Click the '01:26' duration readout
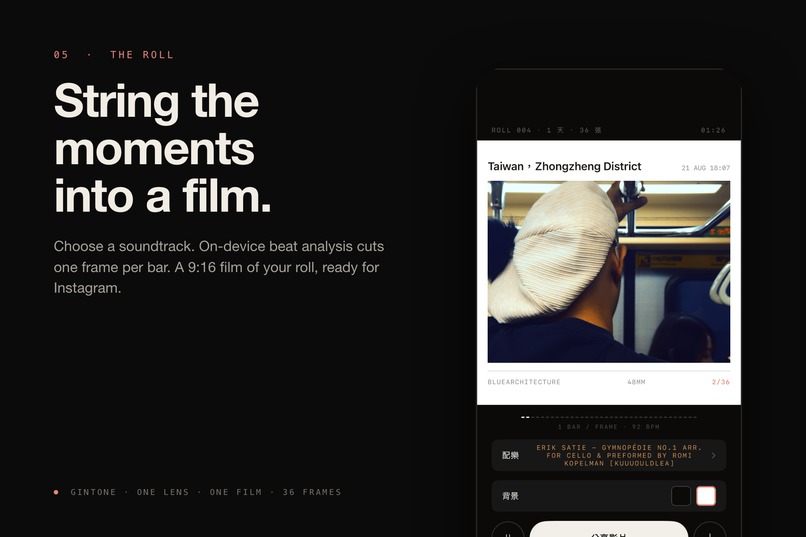 713,130
